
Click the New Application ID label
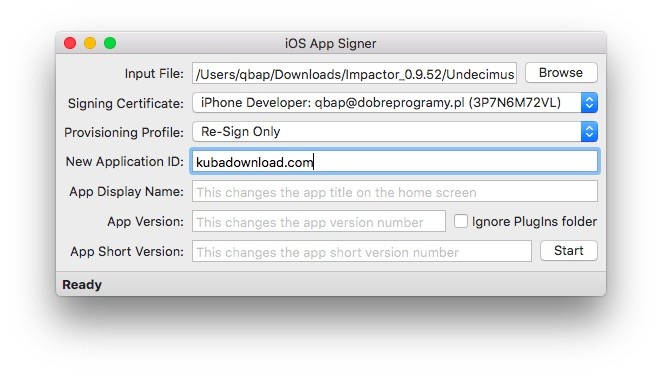click(x=125, y=162)
